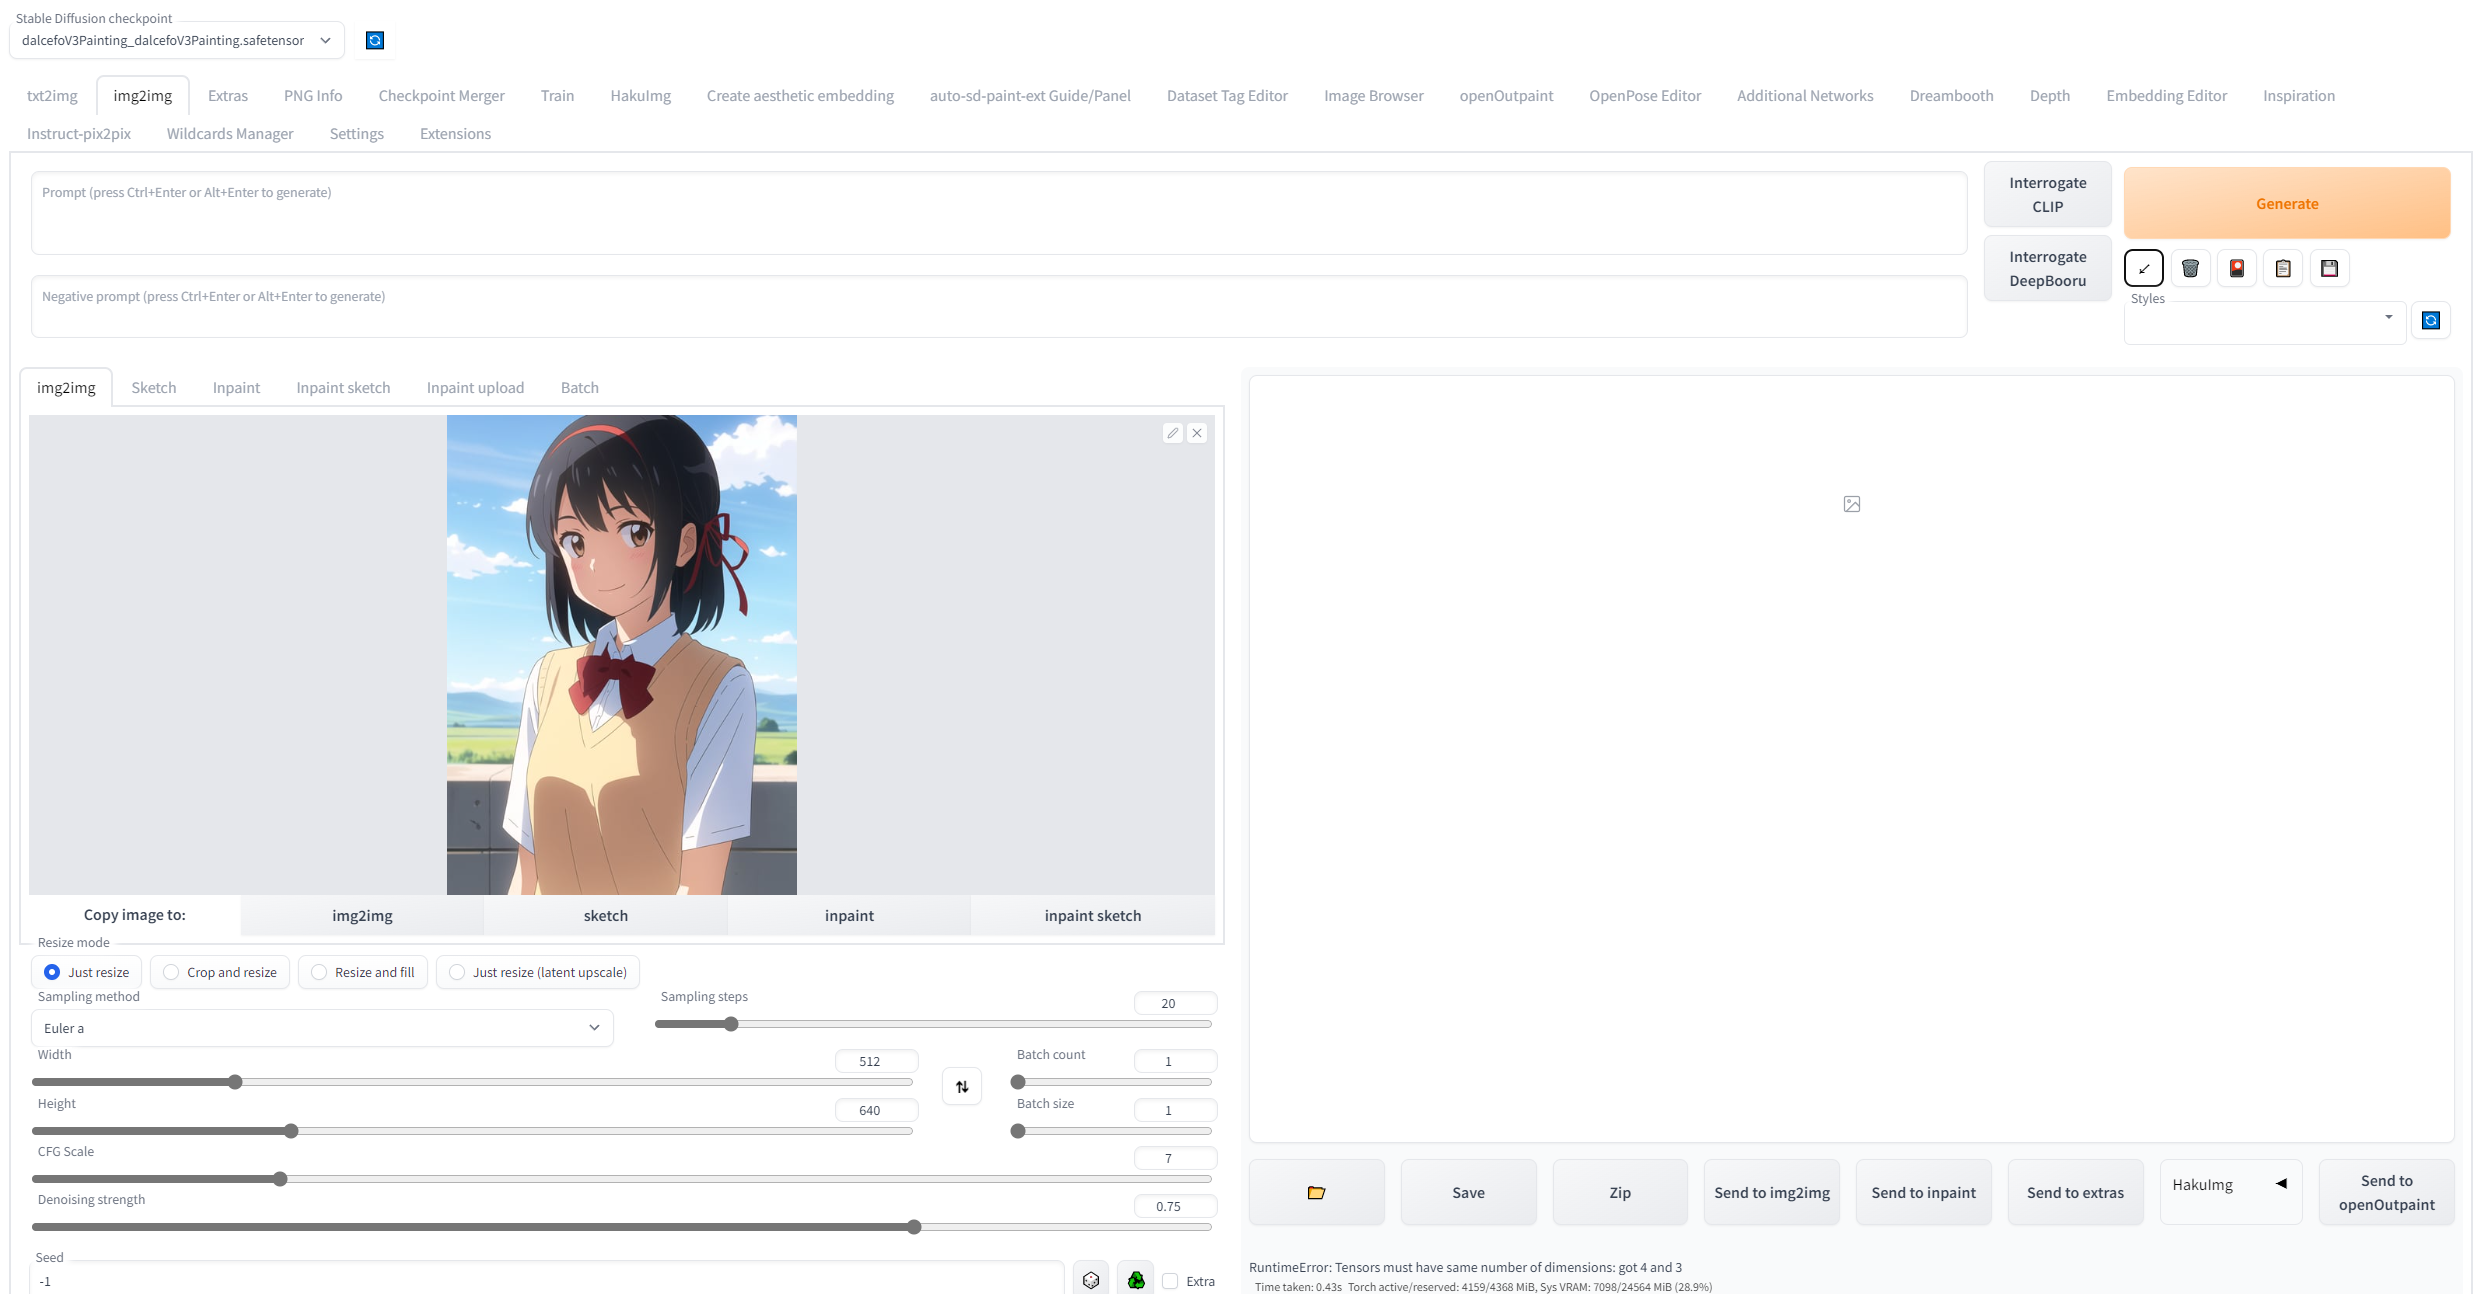The image size is (2480, 1294).
Task: Open output folder with the folder icon
Action: click(1316, 1192)
